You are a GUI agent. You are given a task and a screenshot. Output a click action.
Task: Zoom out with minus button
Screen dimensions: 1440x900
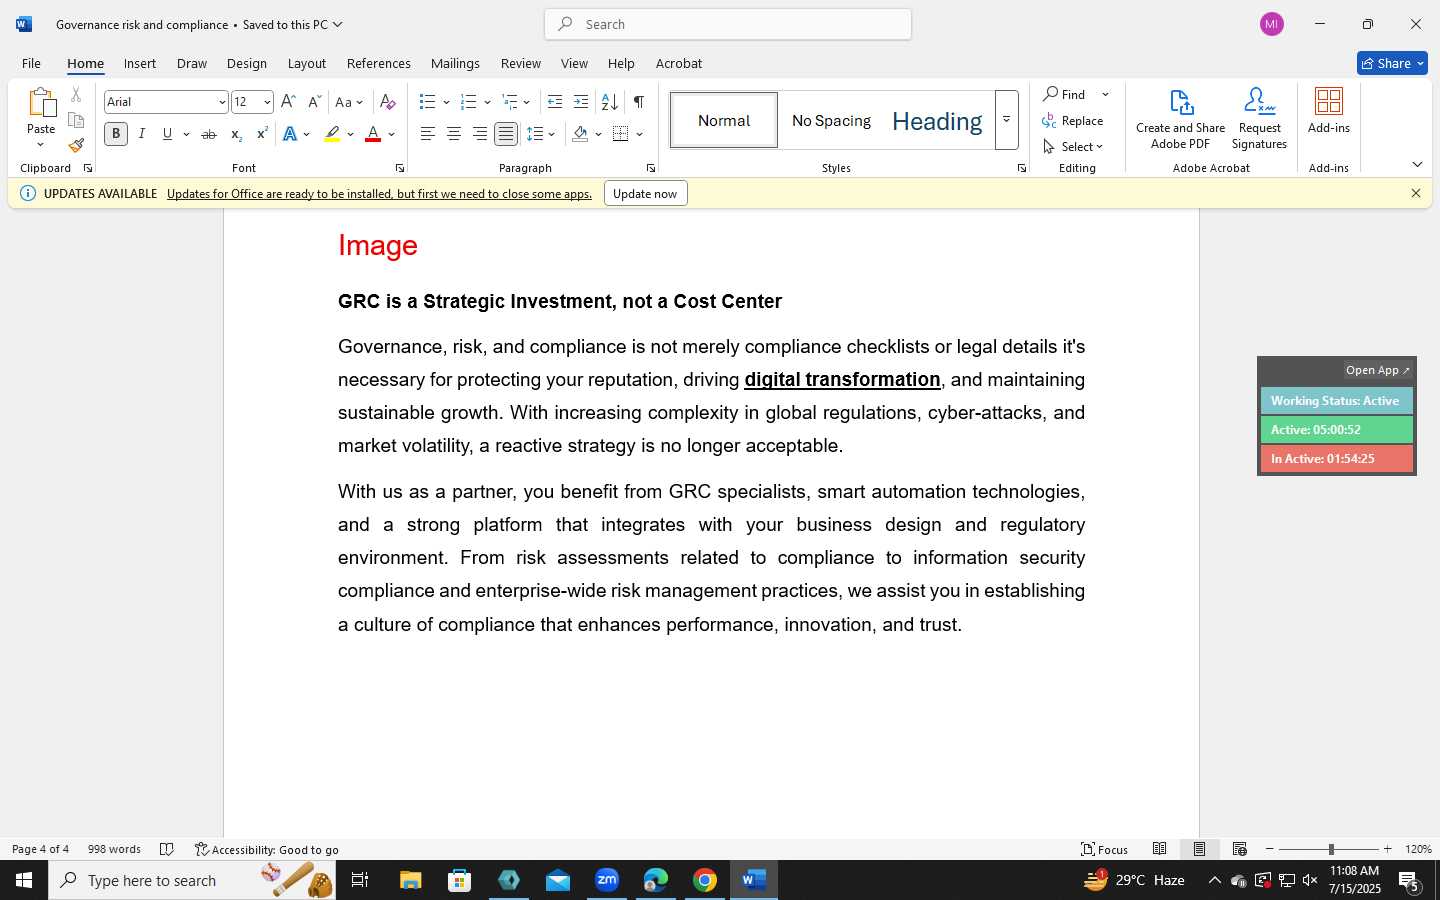tap(1270, 849)
